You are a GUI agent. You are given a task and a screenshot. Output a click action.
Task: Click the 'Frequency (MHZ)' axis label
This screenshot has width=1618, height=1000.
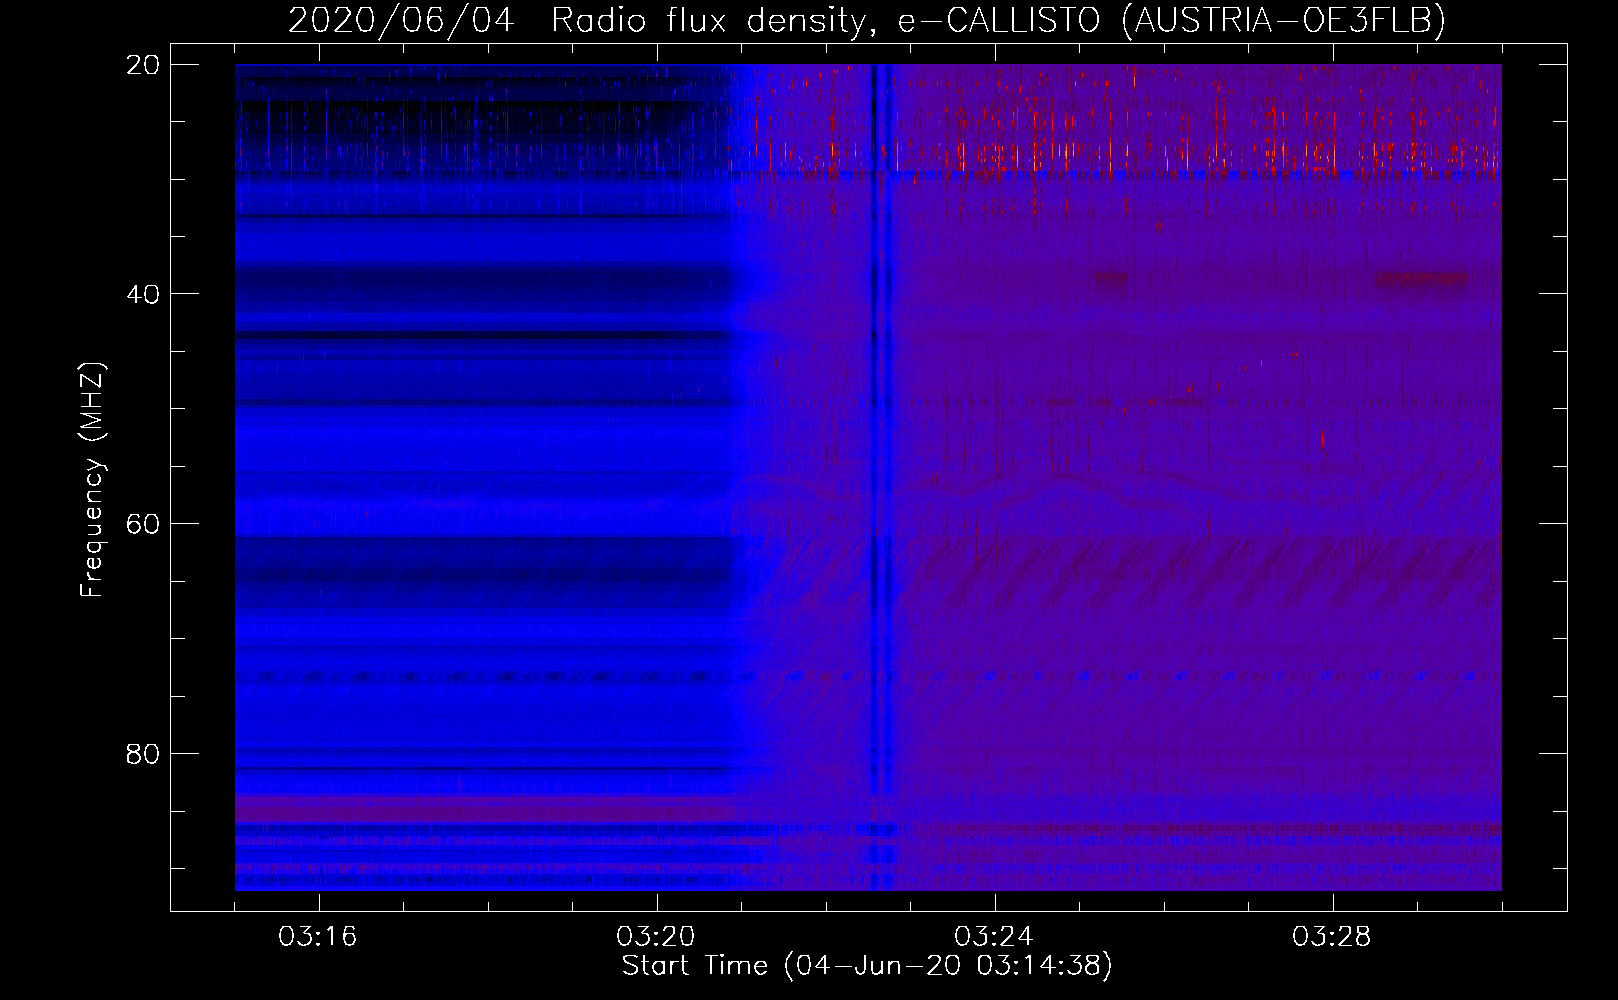(92, 479)
